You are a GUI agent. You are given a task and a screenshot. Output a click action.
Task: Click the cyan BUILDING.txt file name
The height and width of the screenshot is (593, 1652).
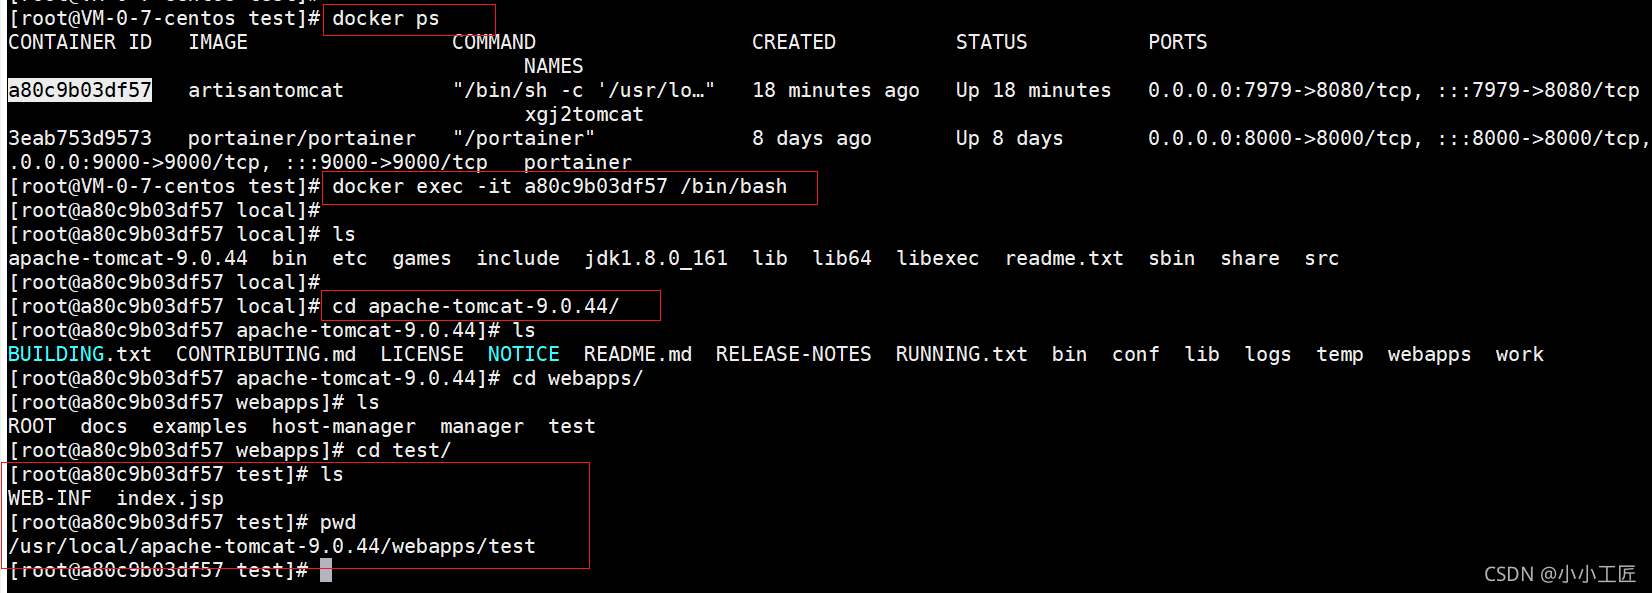[x=80, y=354]
